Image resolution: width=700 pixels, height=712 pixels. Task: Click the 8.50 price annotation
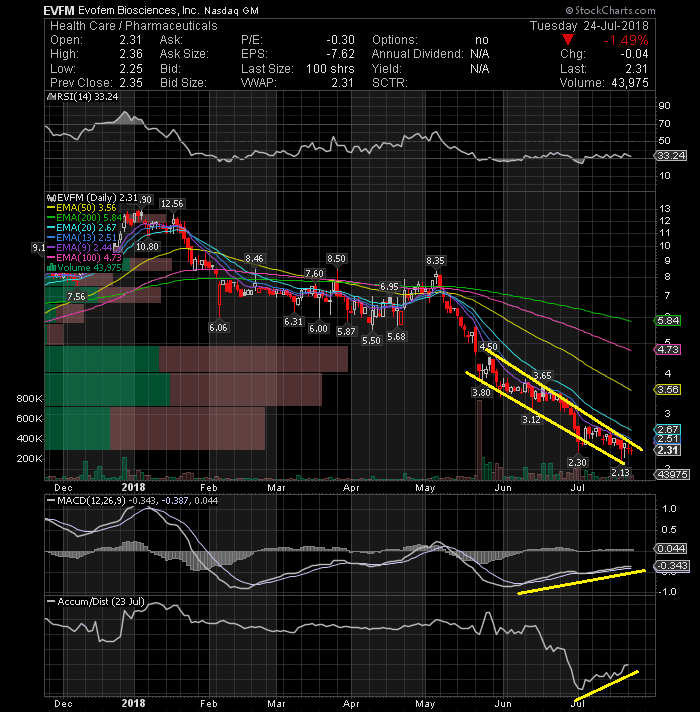336,258
